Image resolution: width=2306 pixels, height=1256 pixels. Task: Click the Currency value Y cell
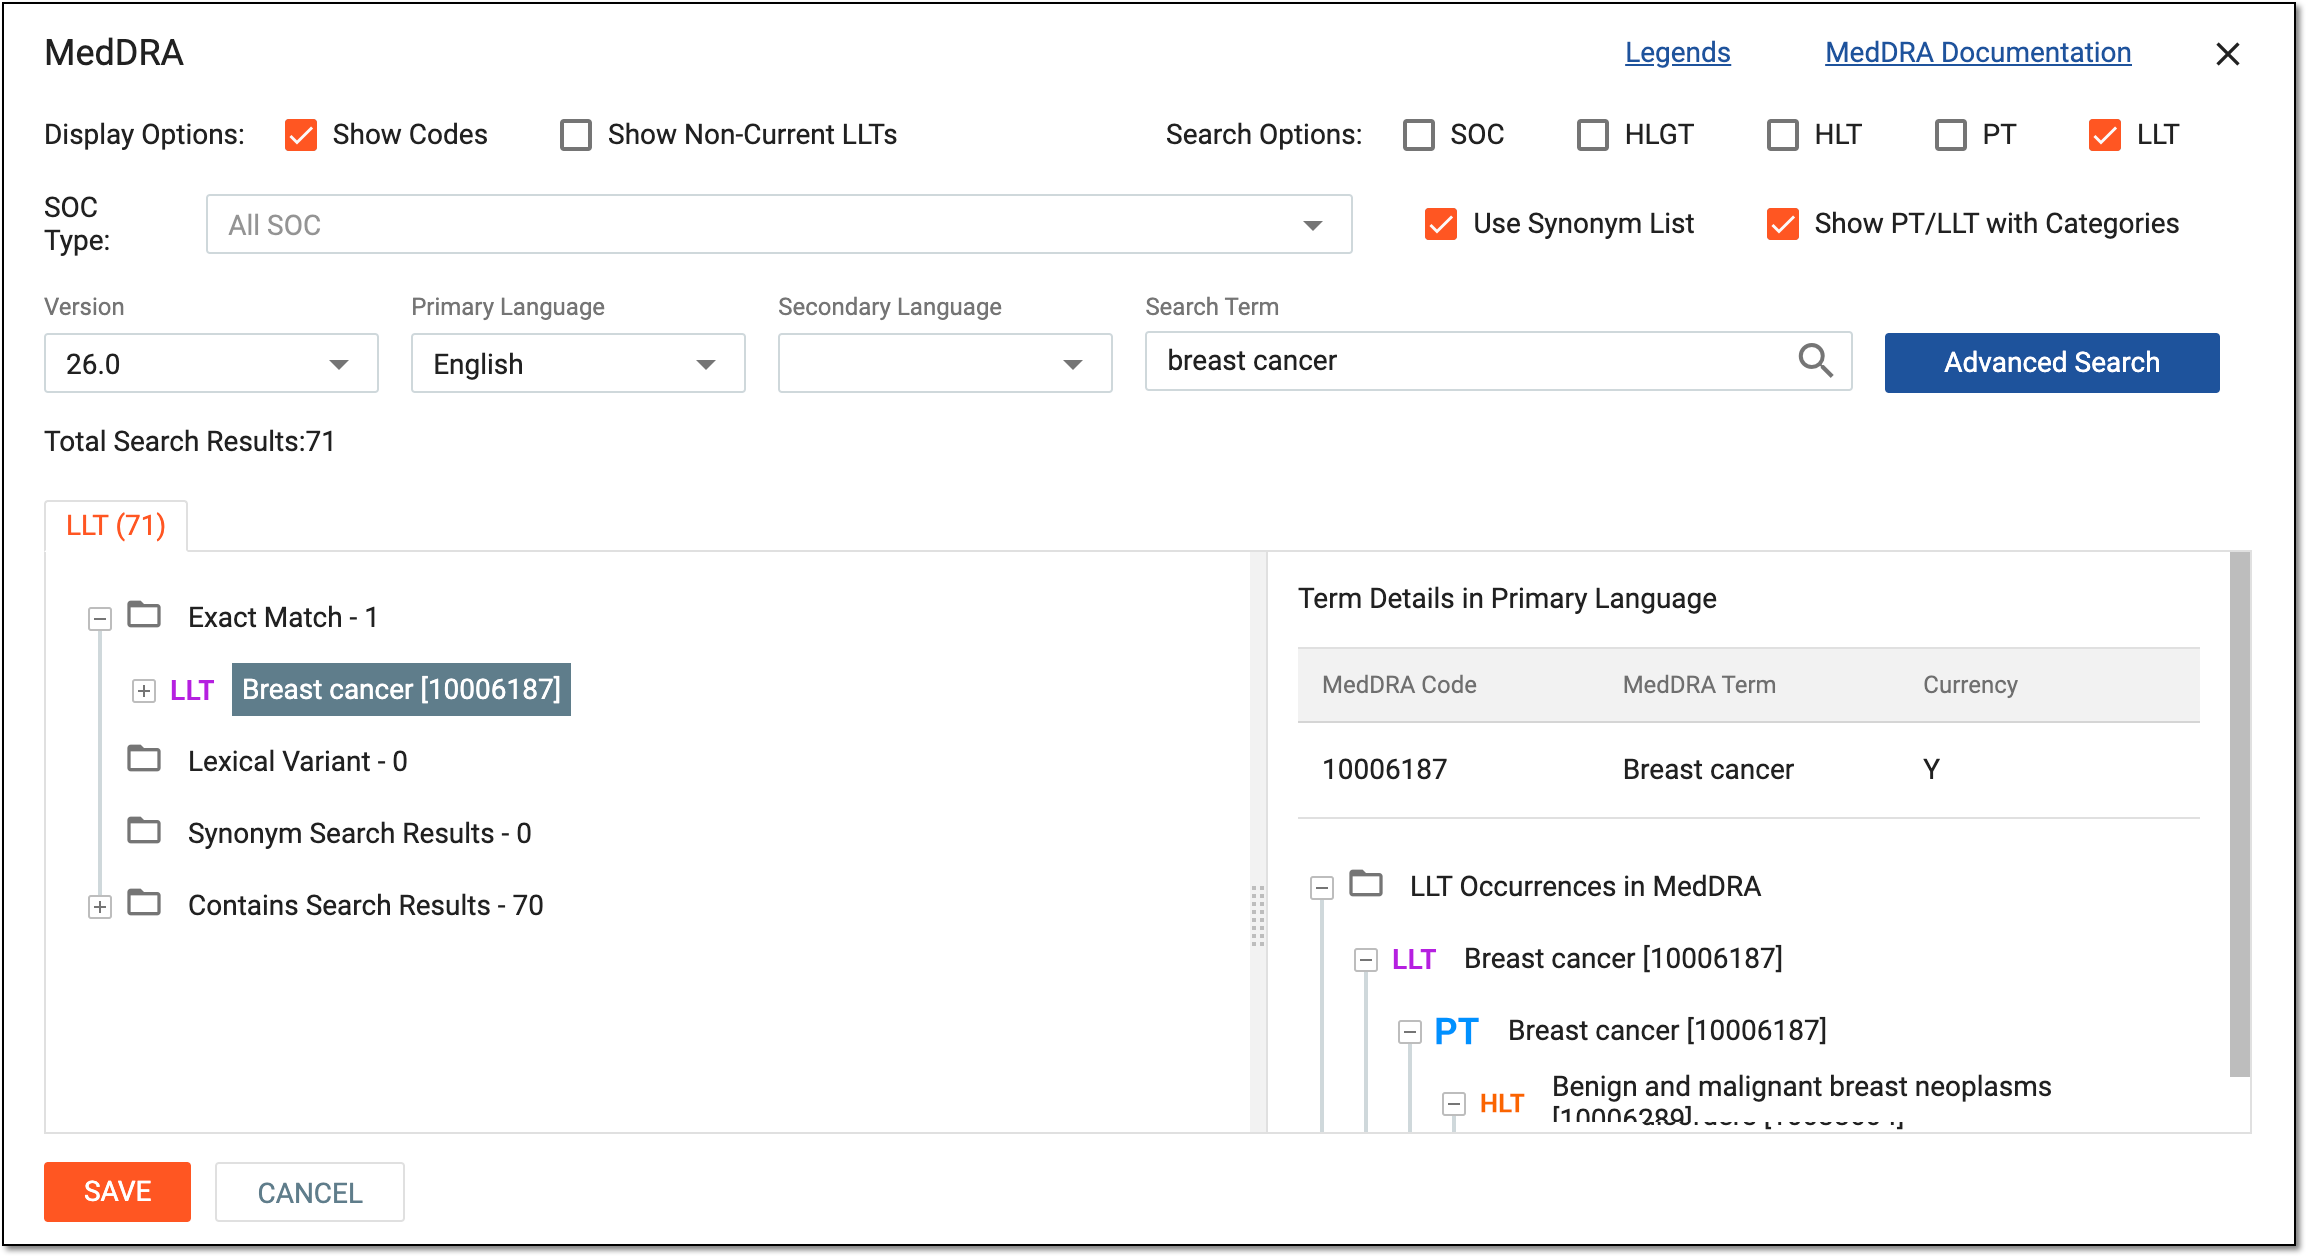coord(1931,770)
